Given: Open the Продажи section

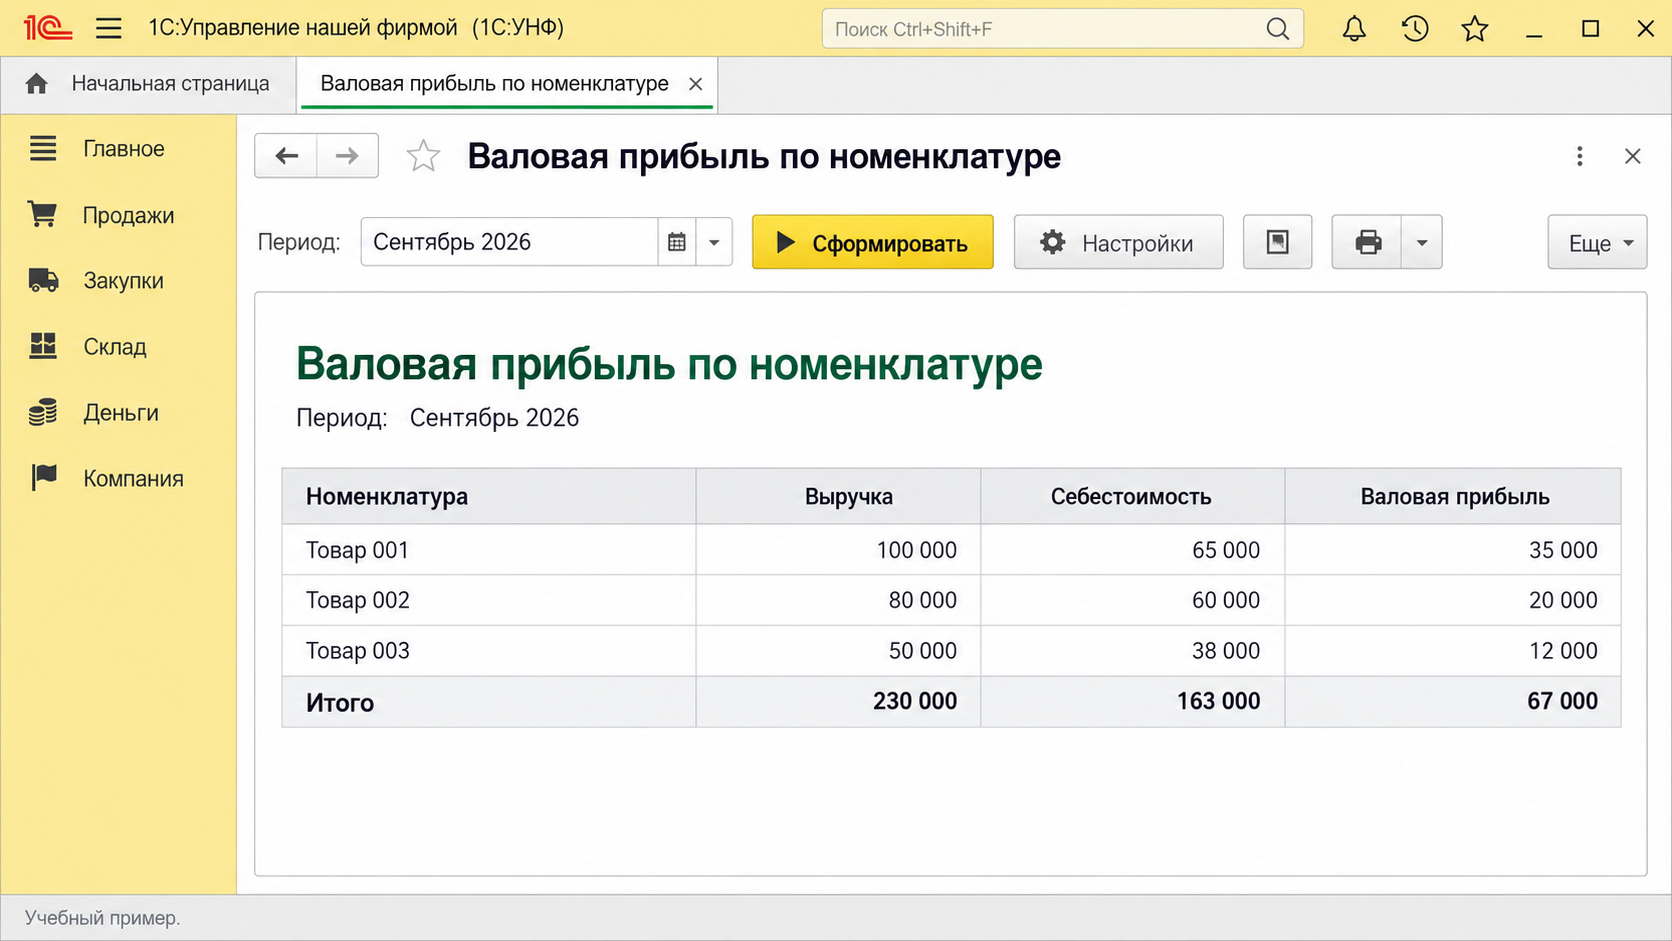Looking at the screenshot, I should click(x=118, y=215).
